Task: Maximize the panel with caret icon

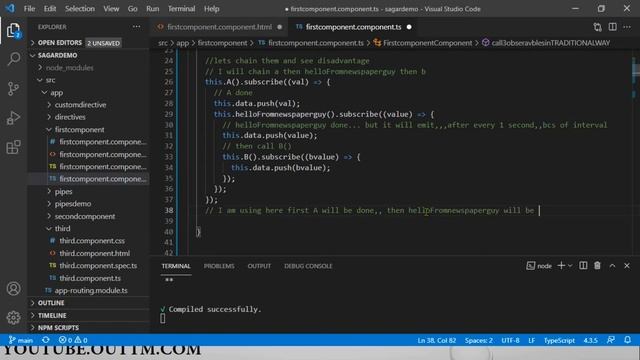Action: coord(612,266)
